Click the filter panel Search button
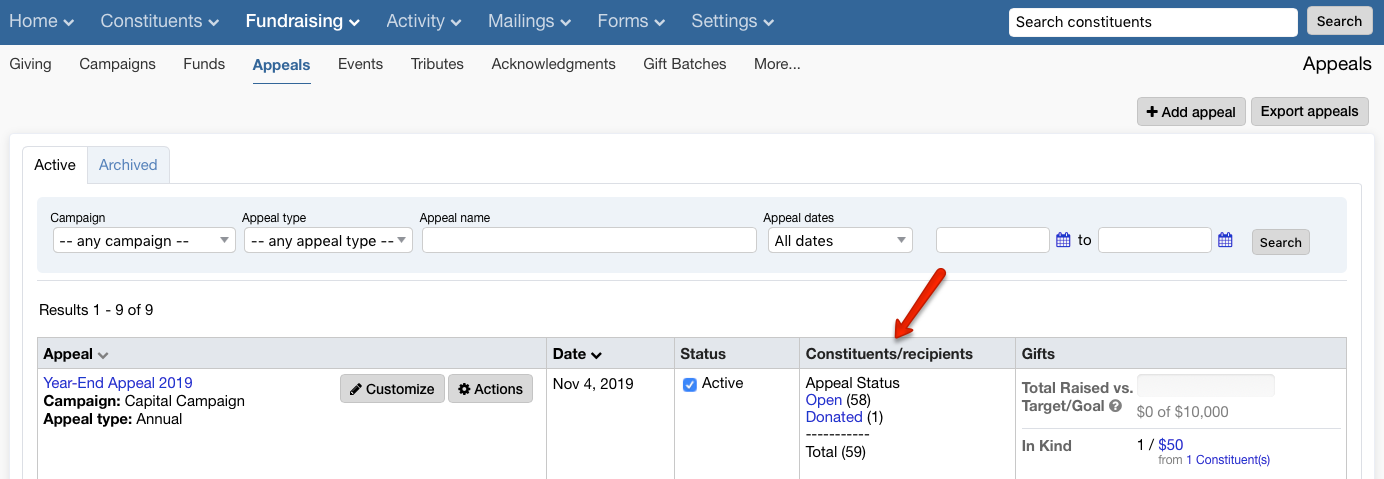Viewport: 1384px width, 479px height. click(1280, 242)
